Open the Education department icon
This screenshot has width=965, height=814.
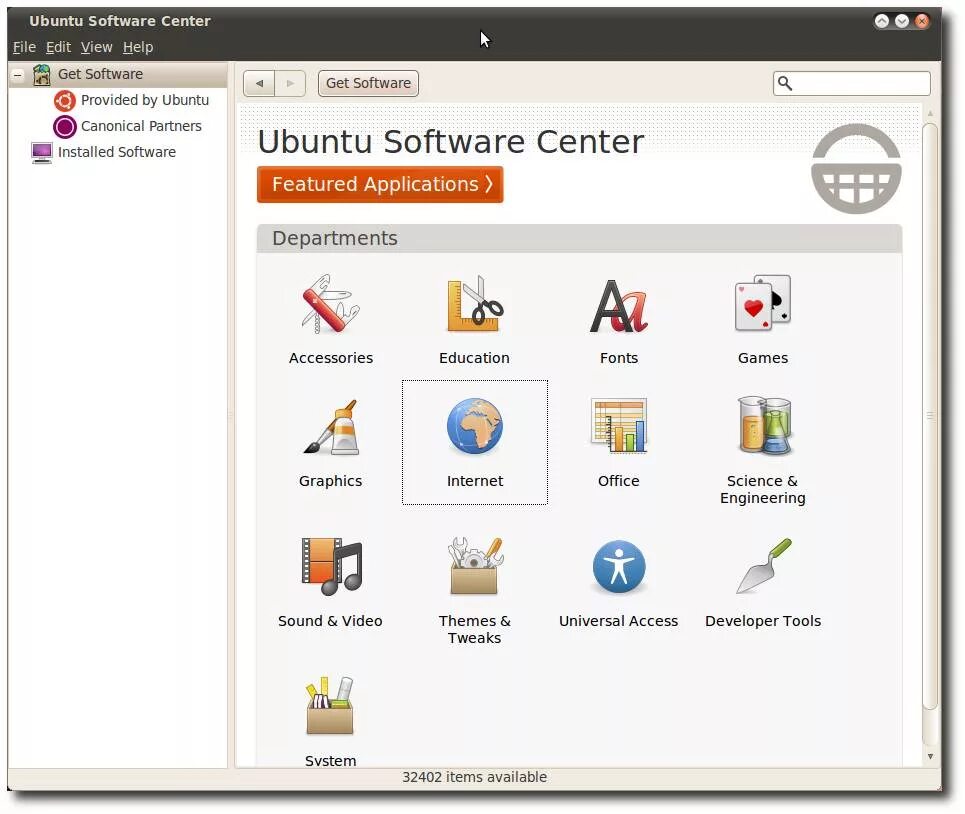[x=474, y=304]
